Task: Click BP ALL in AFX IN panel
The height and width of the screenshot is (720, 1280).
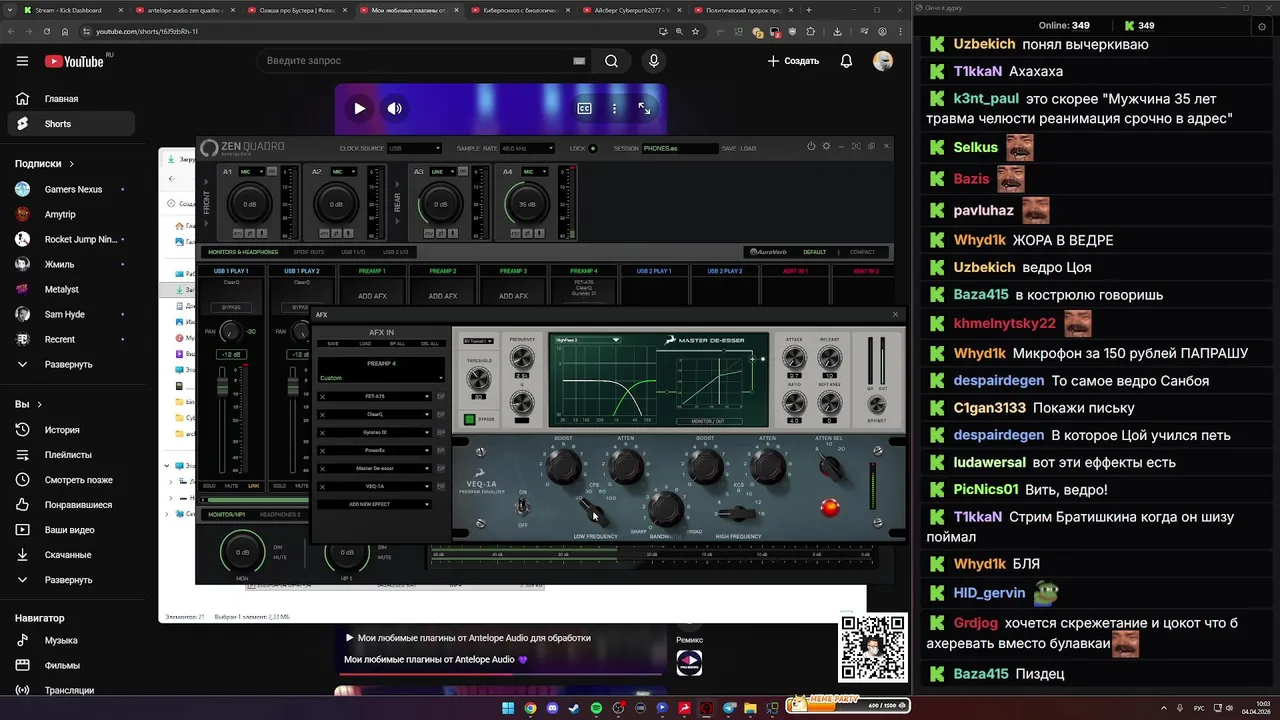Action: tap(397, 344)
